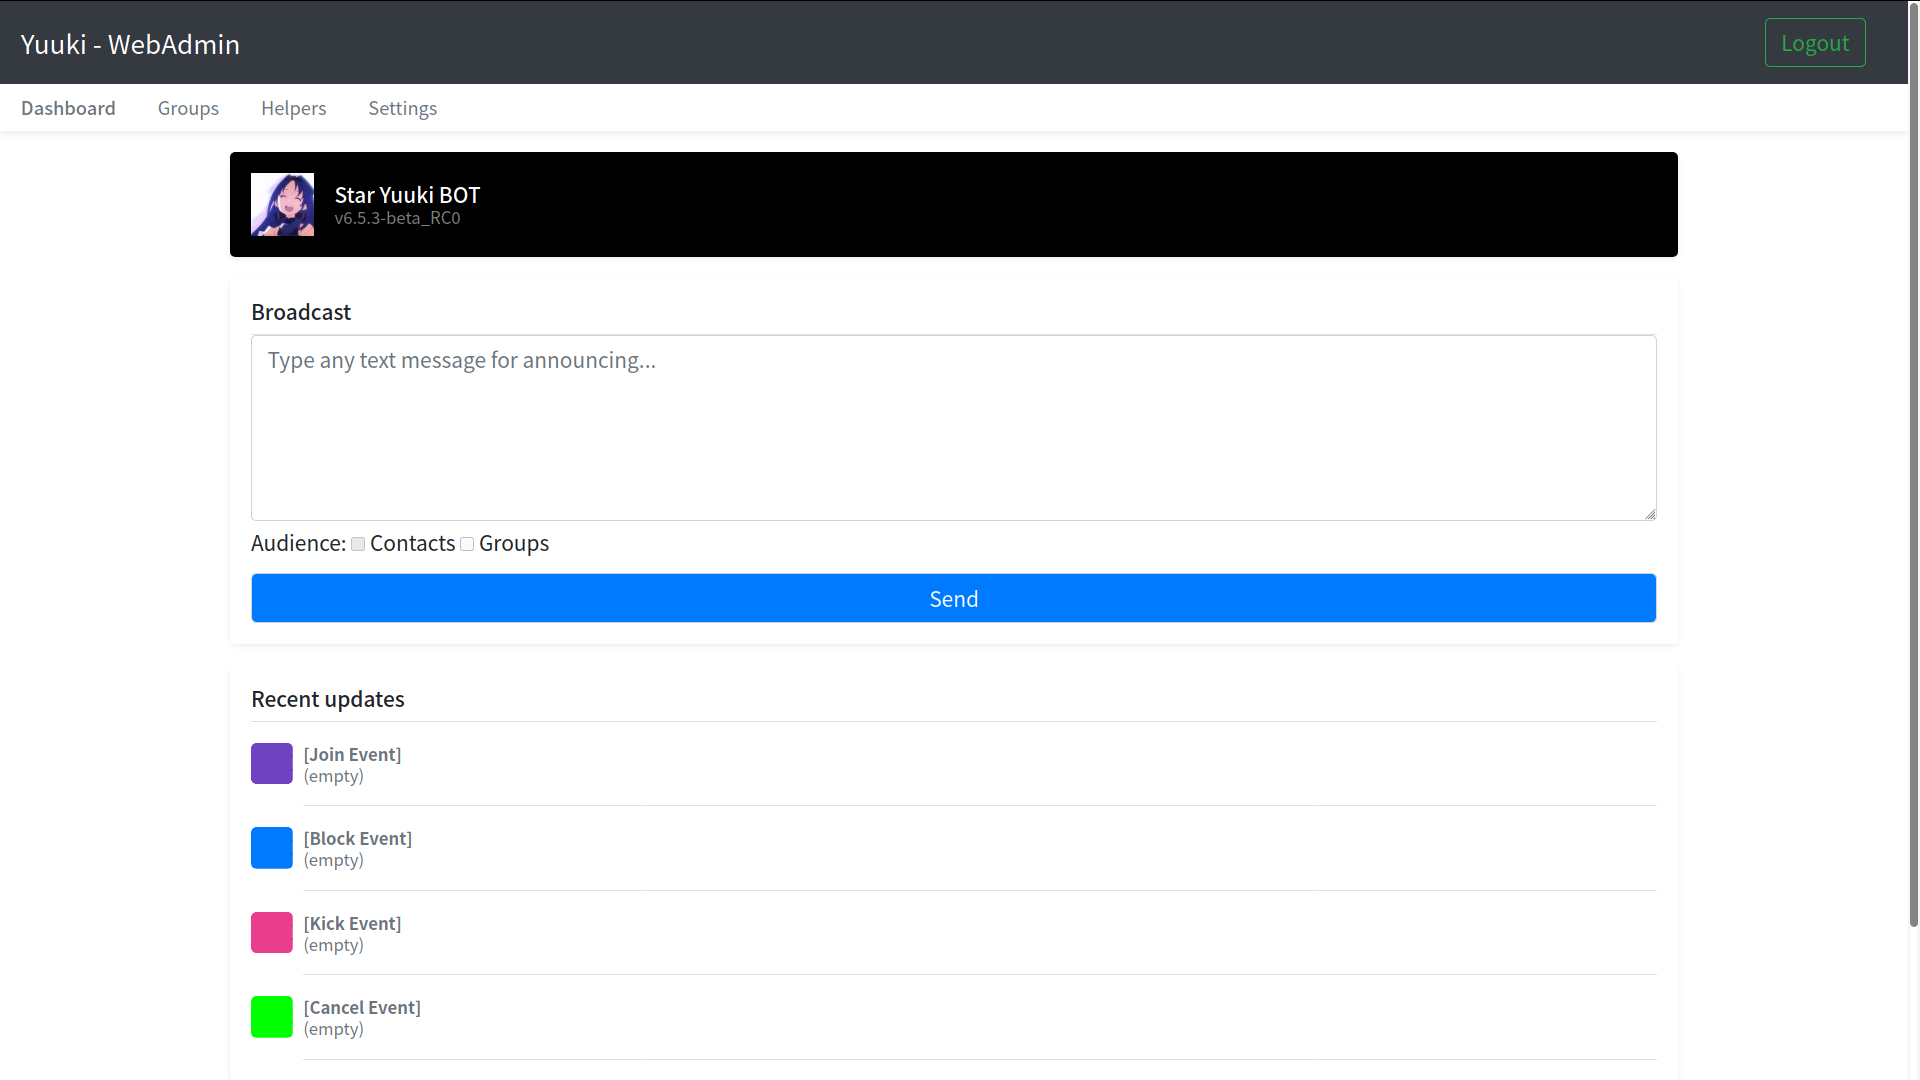Grab the textarea resize handle corner
Screen dimensions: 1920x1080
(x=1650, y=514)
